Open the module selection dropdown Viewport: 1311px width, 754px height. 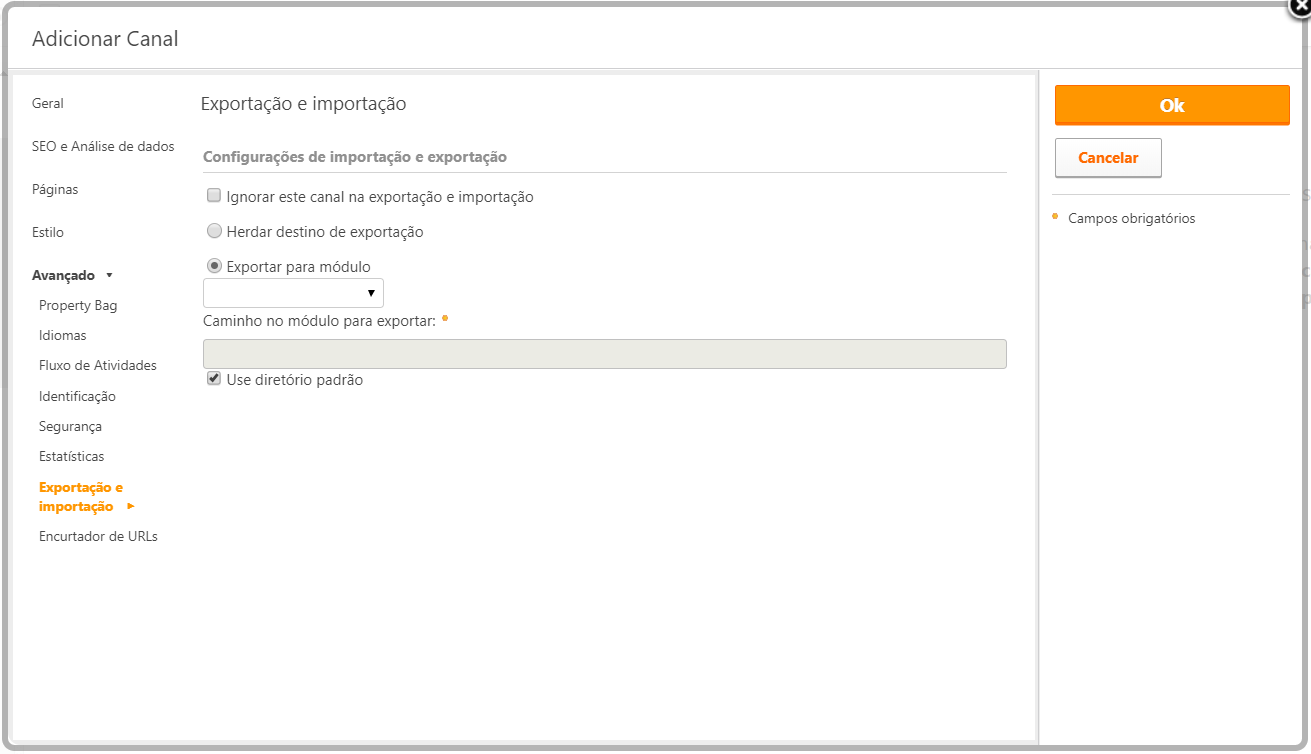[293, 293]
